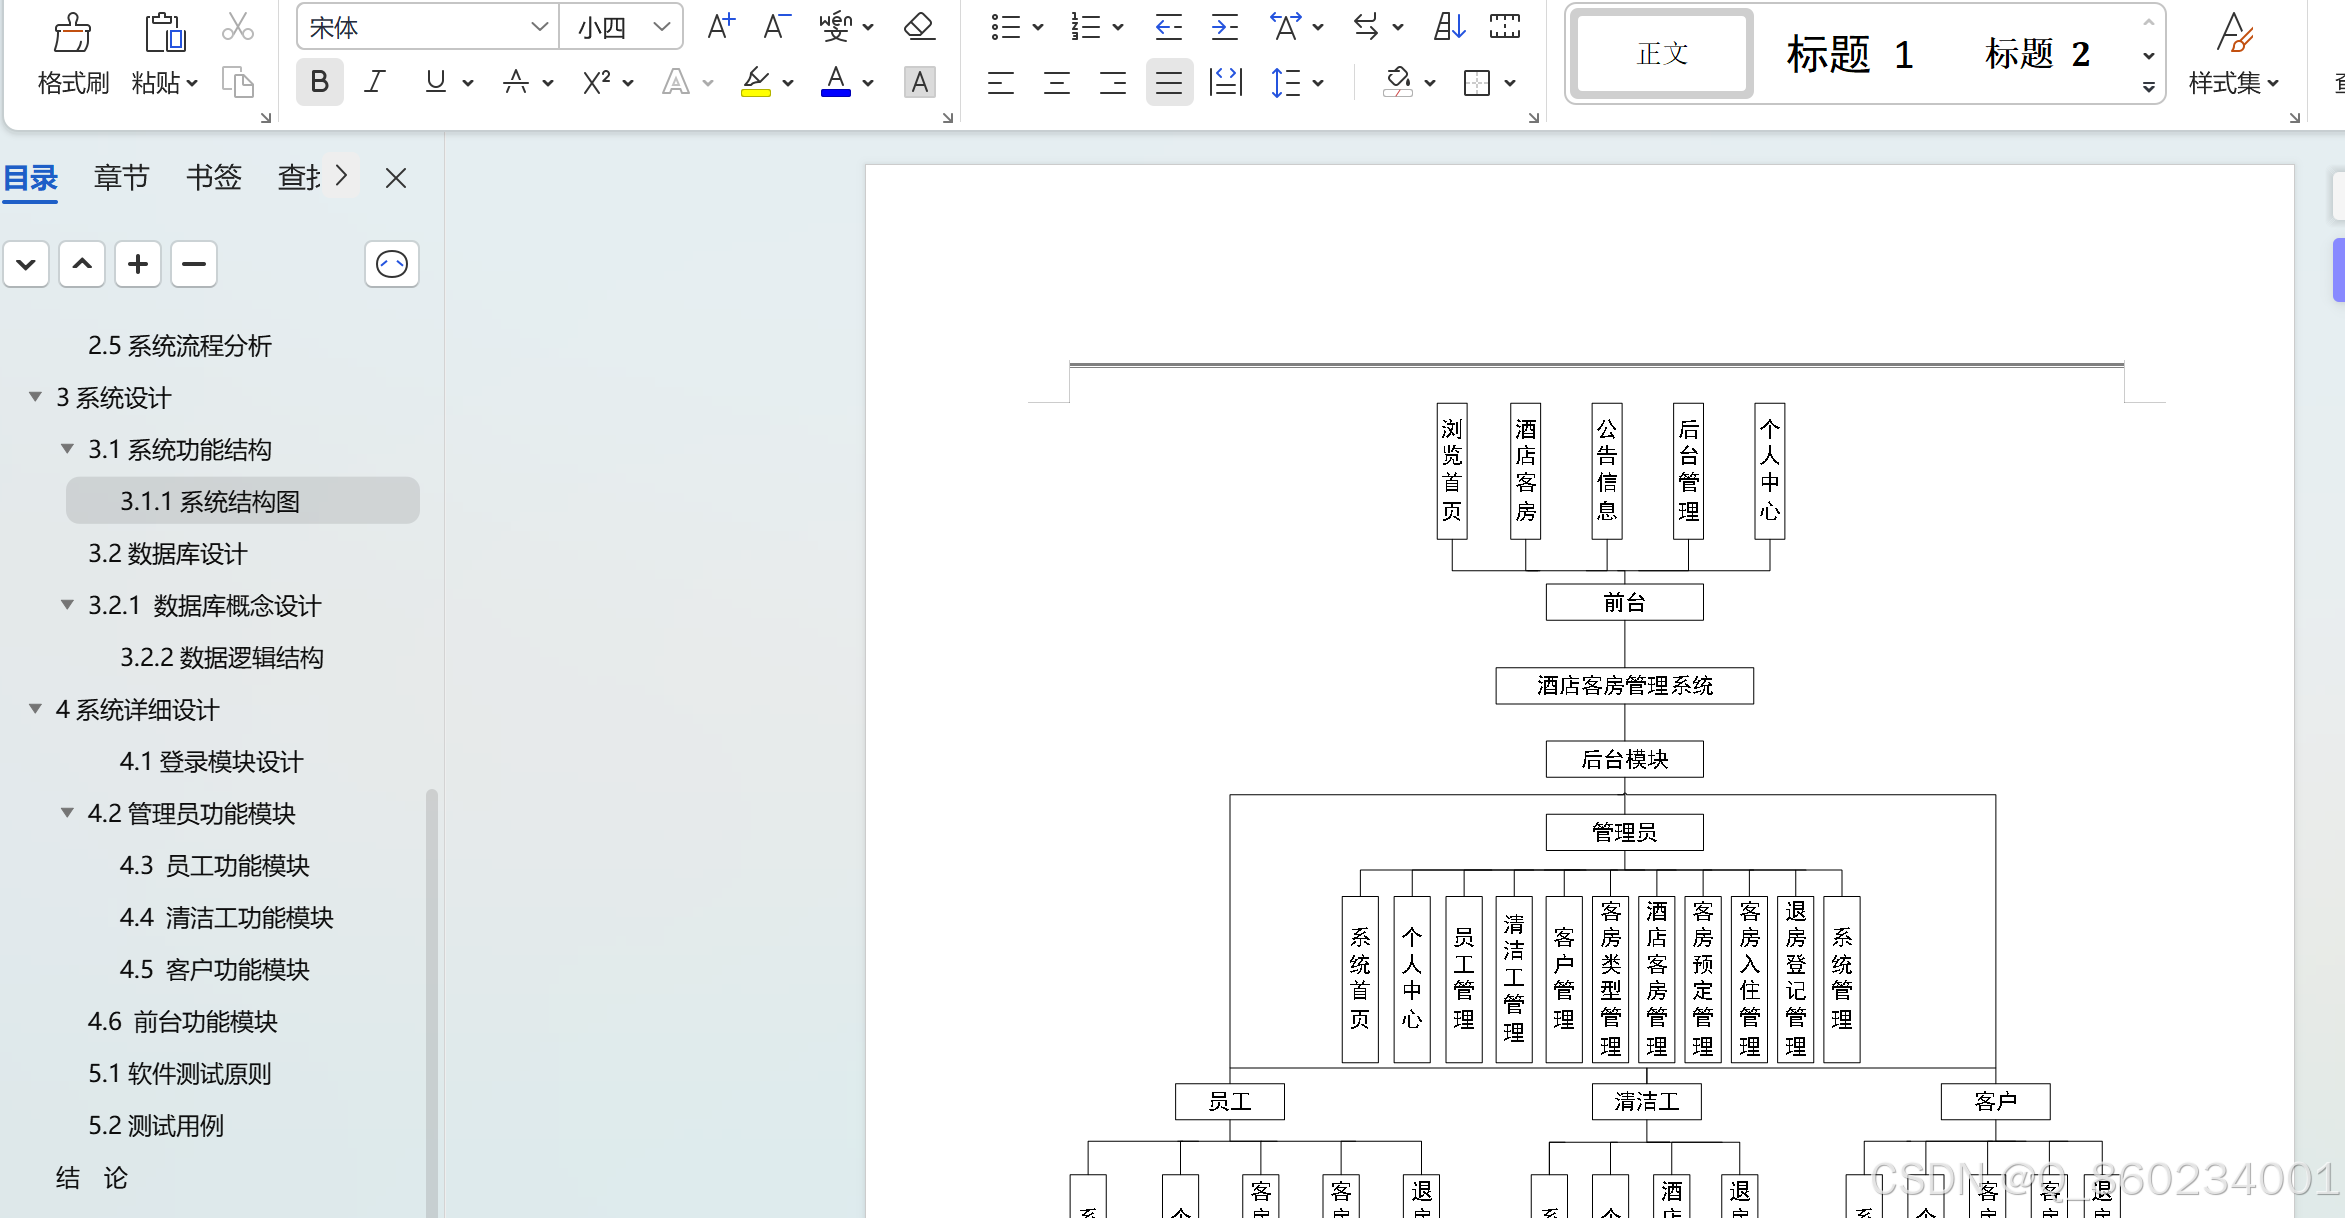Click the minus button in outline panel
Image resolution: width=2345 pixels, height=1218 pixels.
tap(194, 264)
